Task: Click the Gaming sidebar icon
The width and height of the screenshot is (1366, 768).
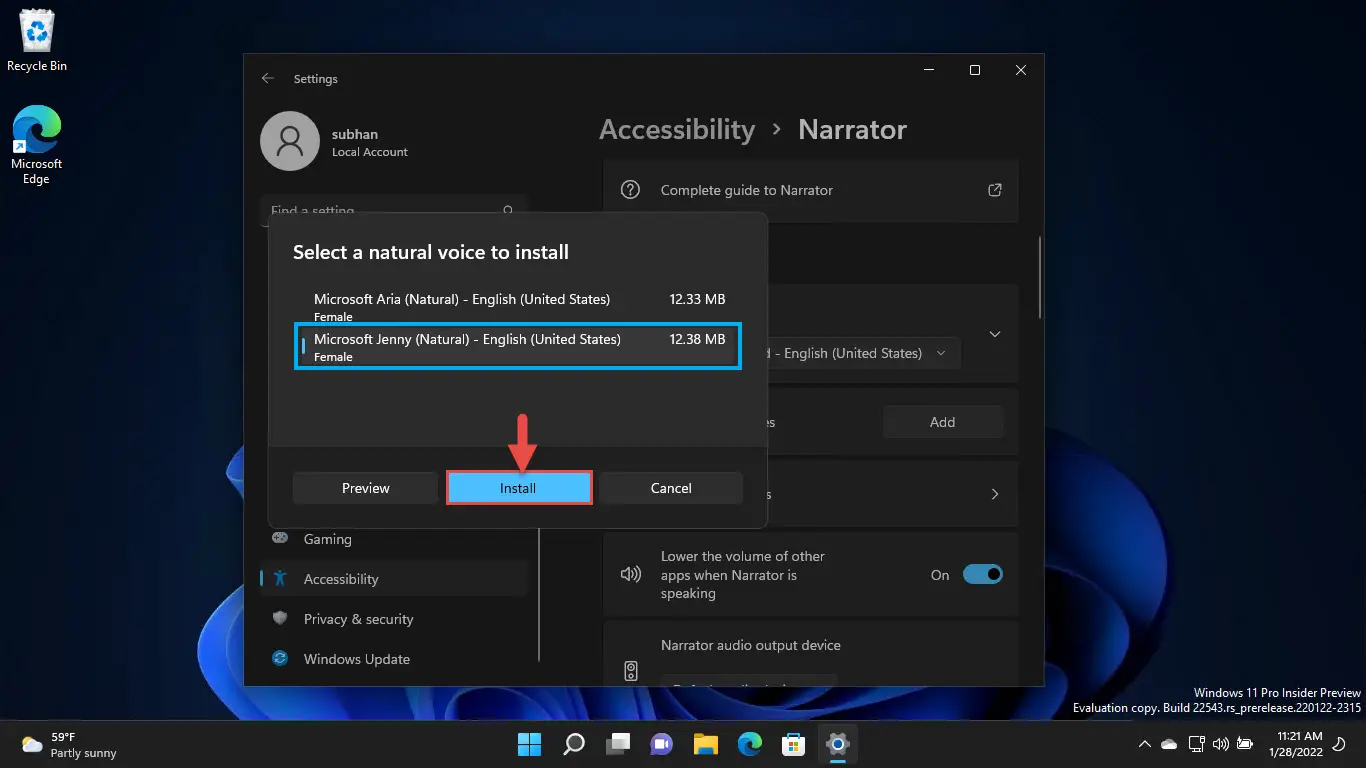Action: coord(281,538)
